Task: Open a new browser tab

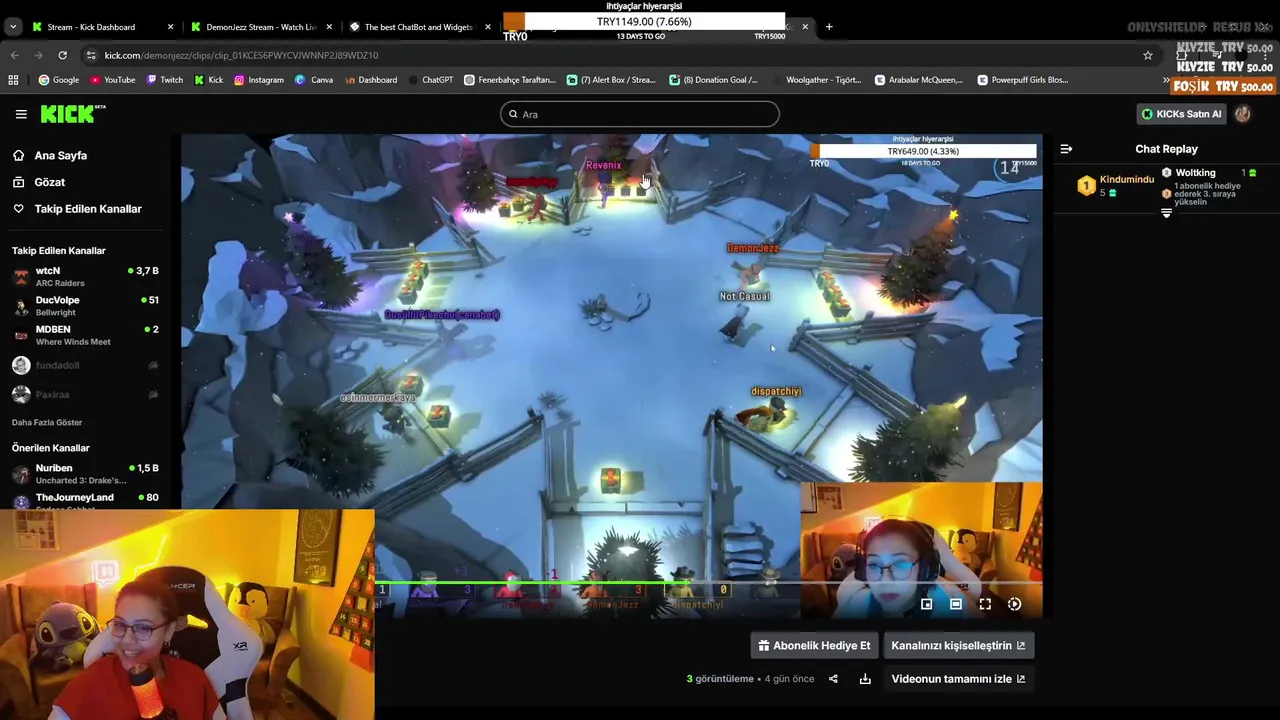Action: [829, 27]
